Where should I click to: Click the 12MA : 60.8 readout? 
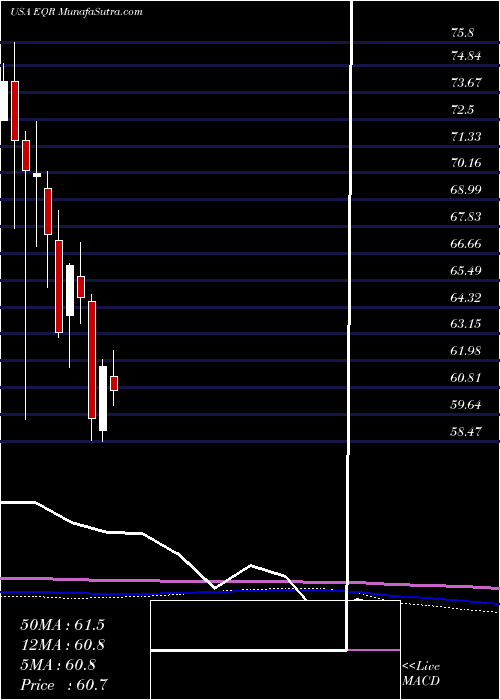pyautogui.click(x=62, y=645)
